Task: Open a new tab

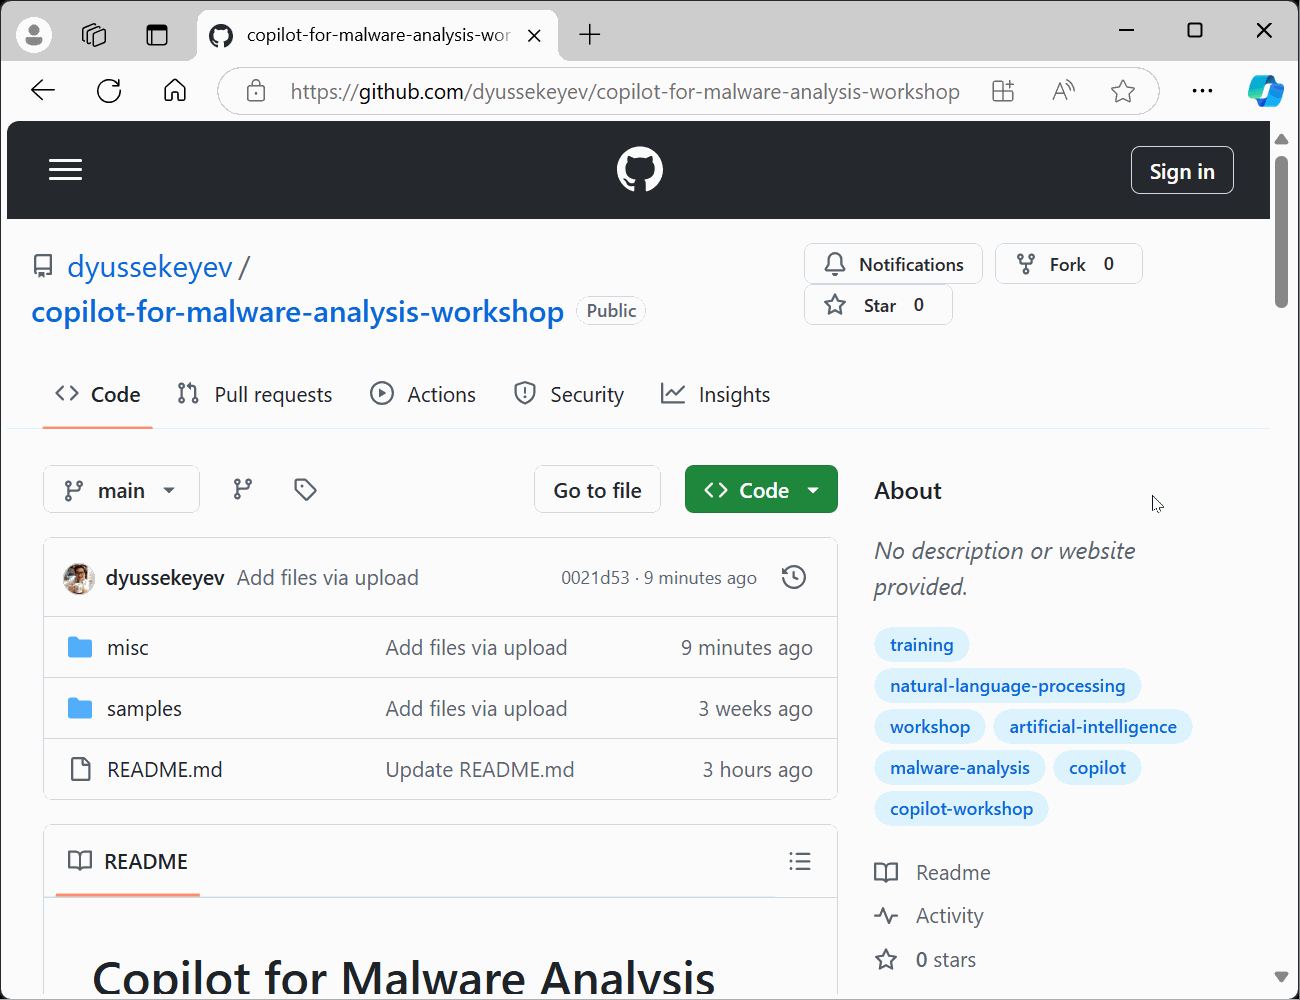Action: point(590,35)
